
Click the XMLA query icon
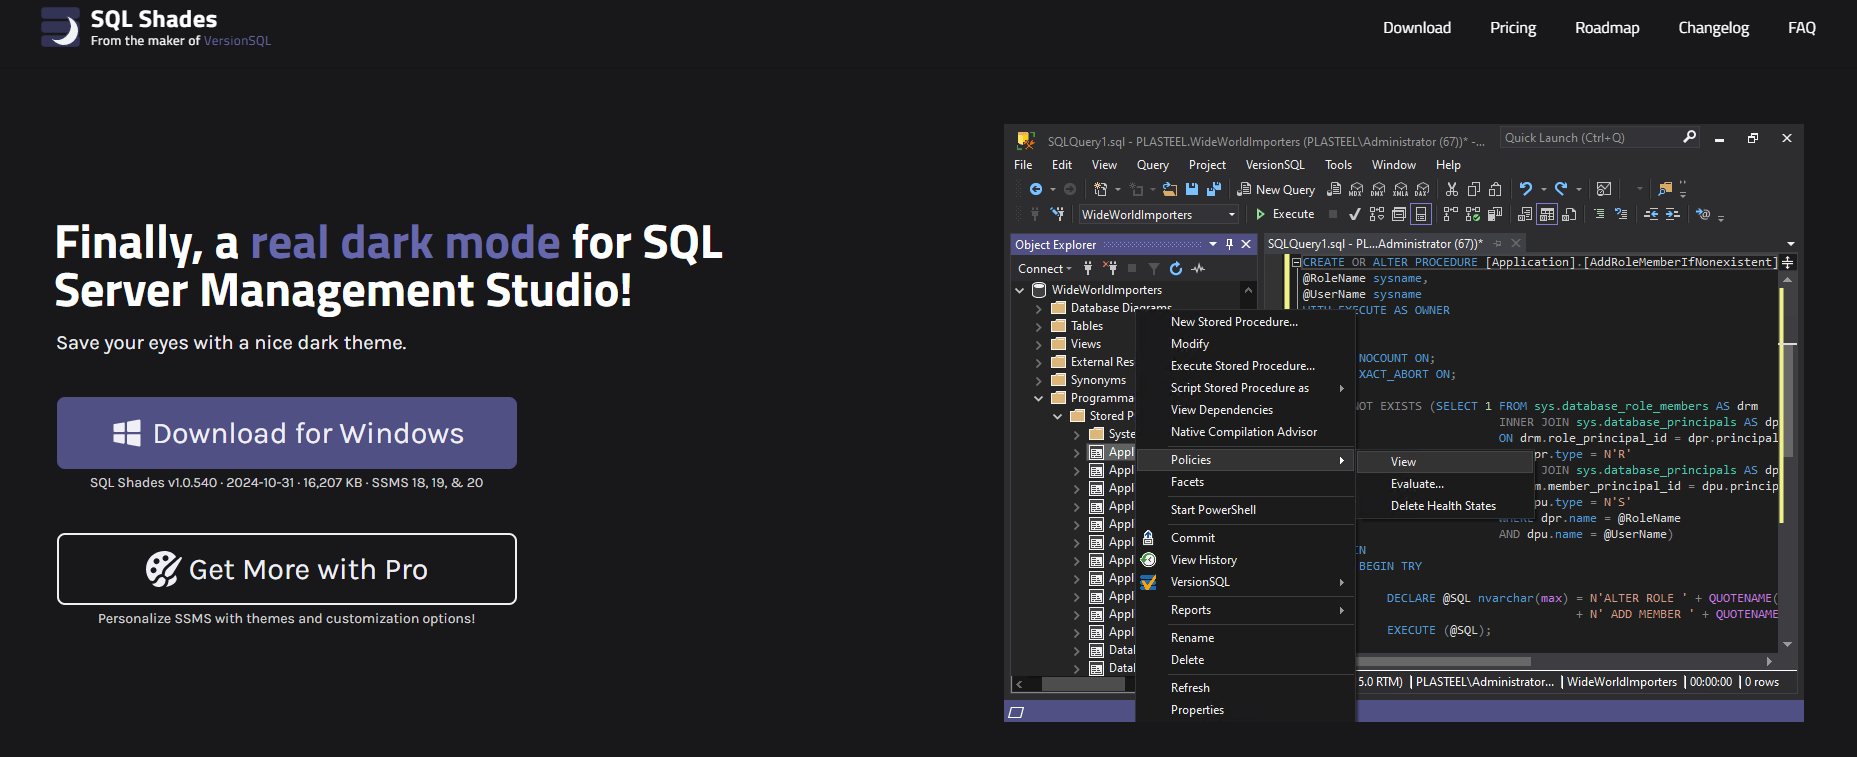1400,189
